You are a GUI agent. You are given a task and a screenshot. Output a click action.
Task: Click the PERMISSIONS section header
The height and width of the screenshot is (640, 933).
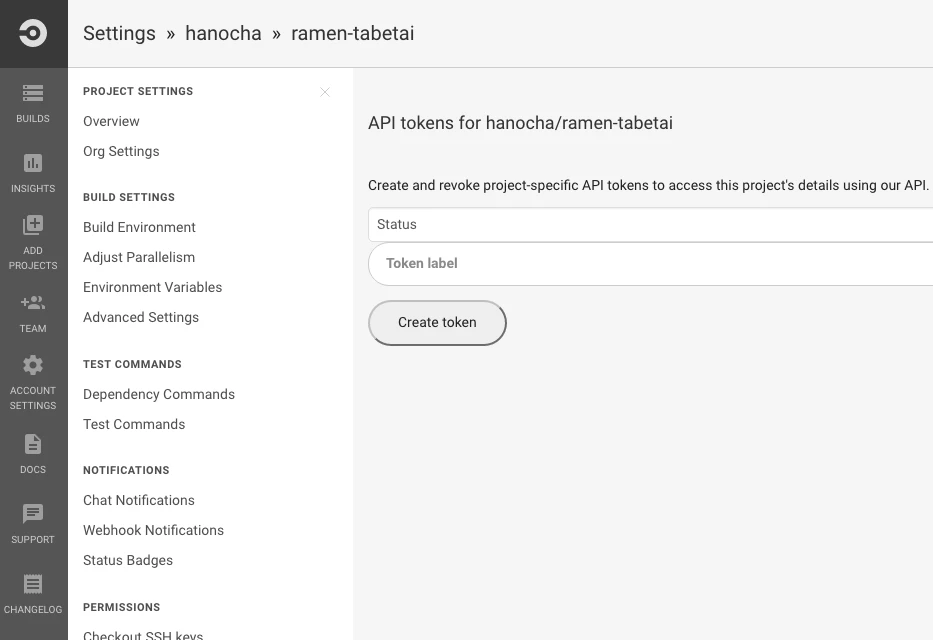click(x=121, y=607)
